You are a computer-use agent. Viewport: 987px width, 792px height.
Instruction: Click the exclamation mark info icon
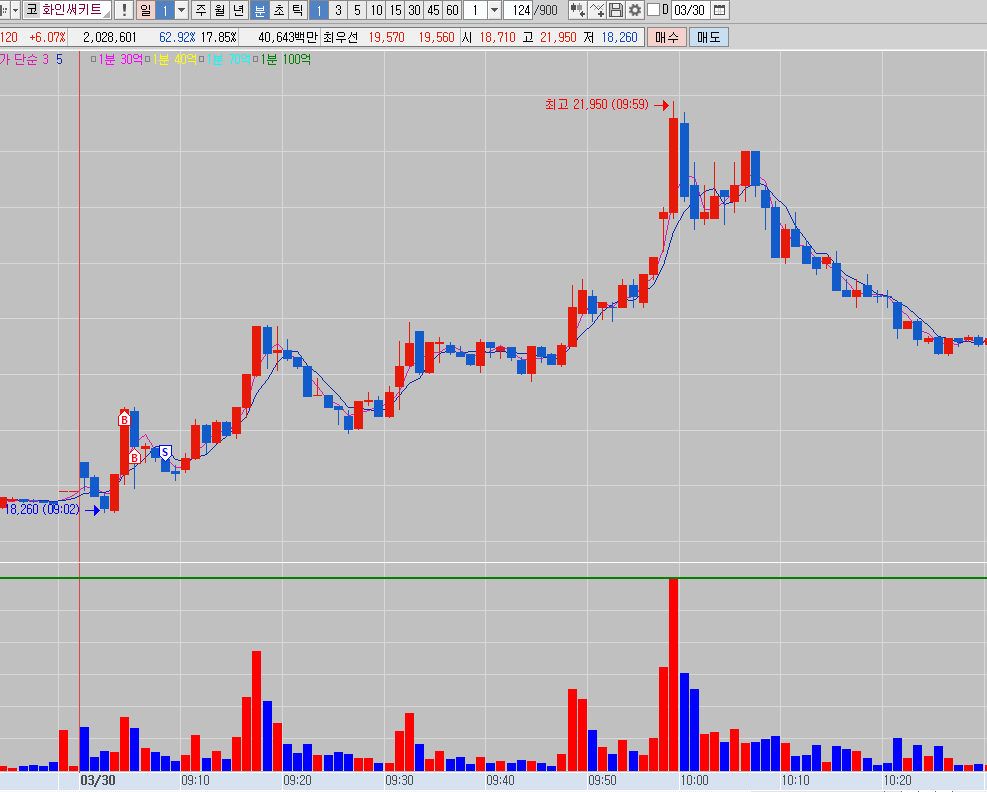click(x=123, y=10)
